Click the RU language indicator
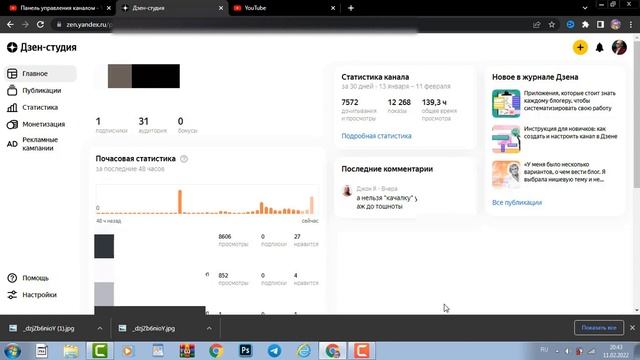Screen dimensions: 640x360 (544, 349)
